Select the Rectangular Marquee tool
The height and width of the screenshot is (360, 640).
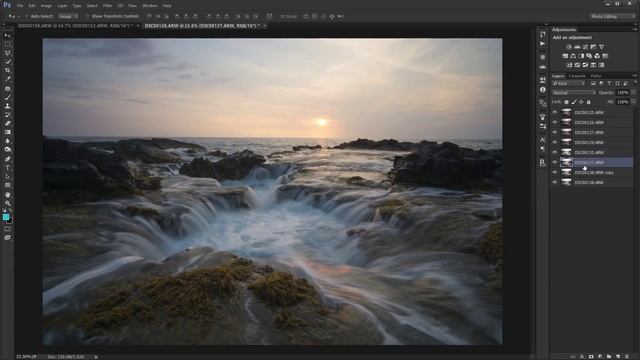tap(7, 44)
